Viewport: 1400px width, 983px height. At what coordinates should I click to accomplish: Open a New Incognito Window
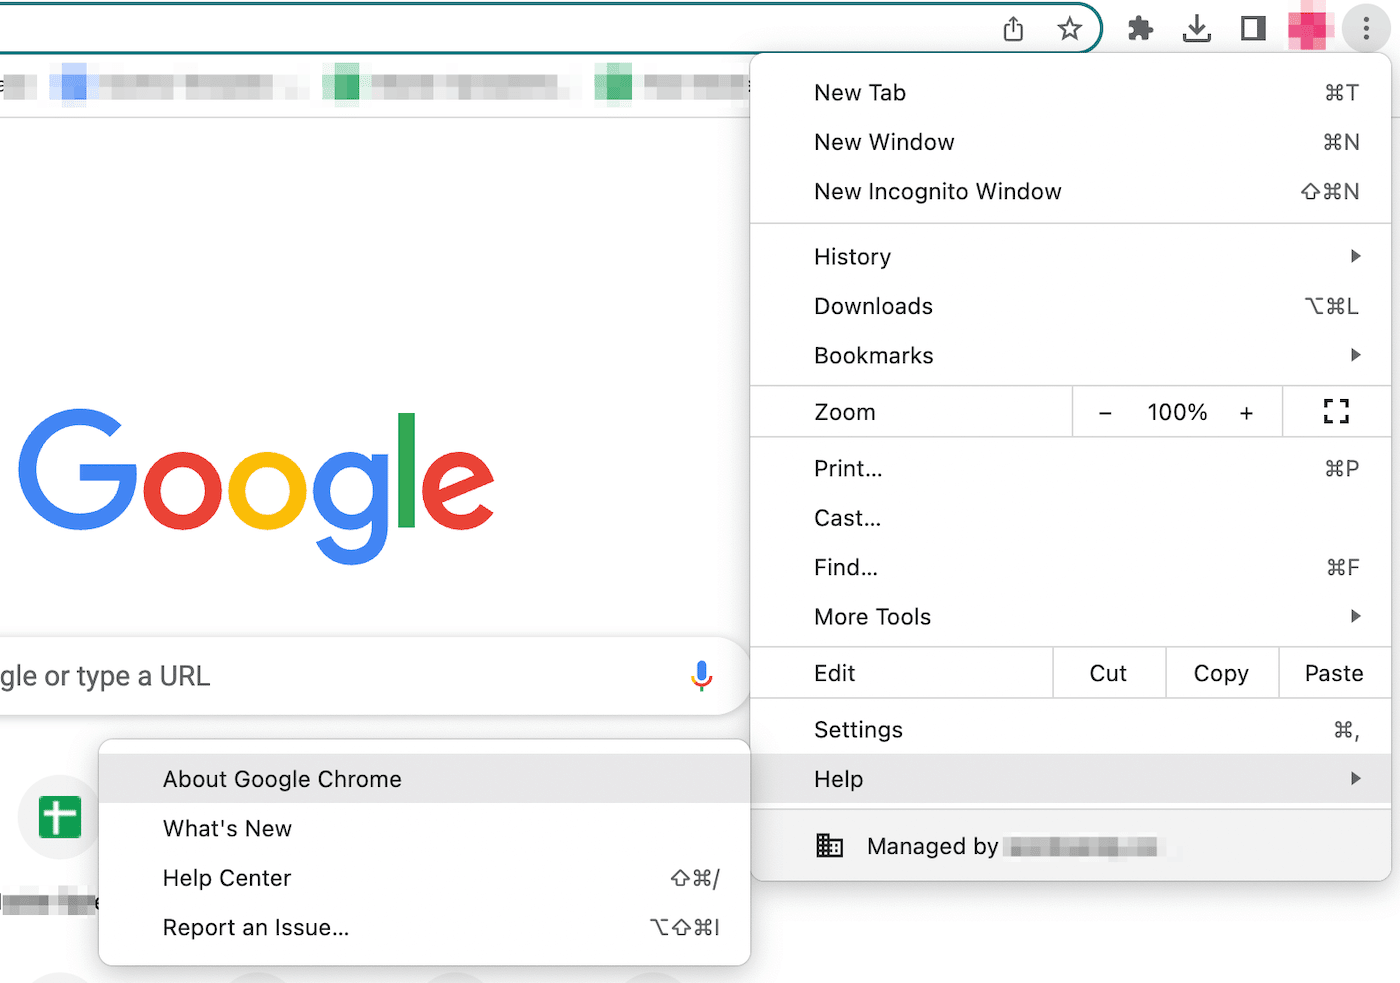pos(1070,191)
